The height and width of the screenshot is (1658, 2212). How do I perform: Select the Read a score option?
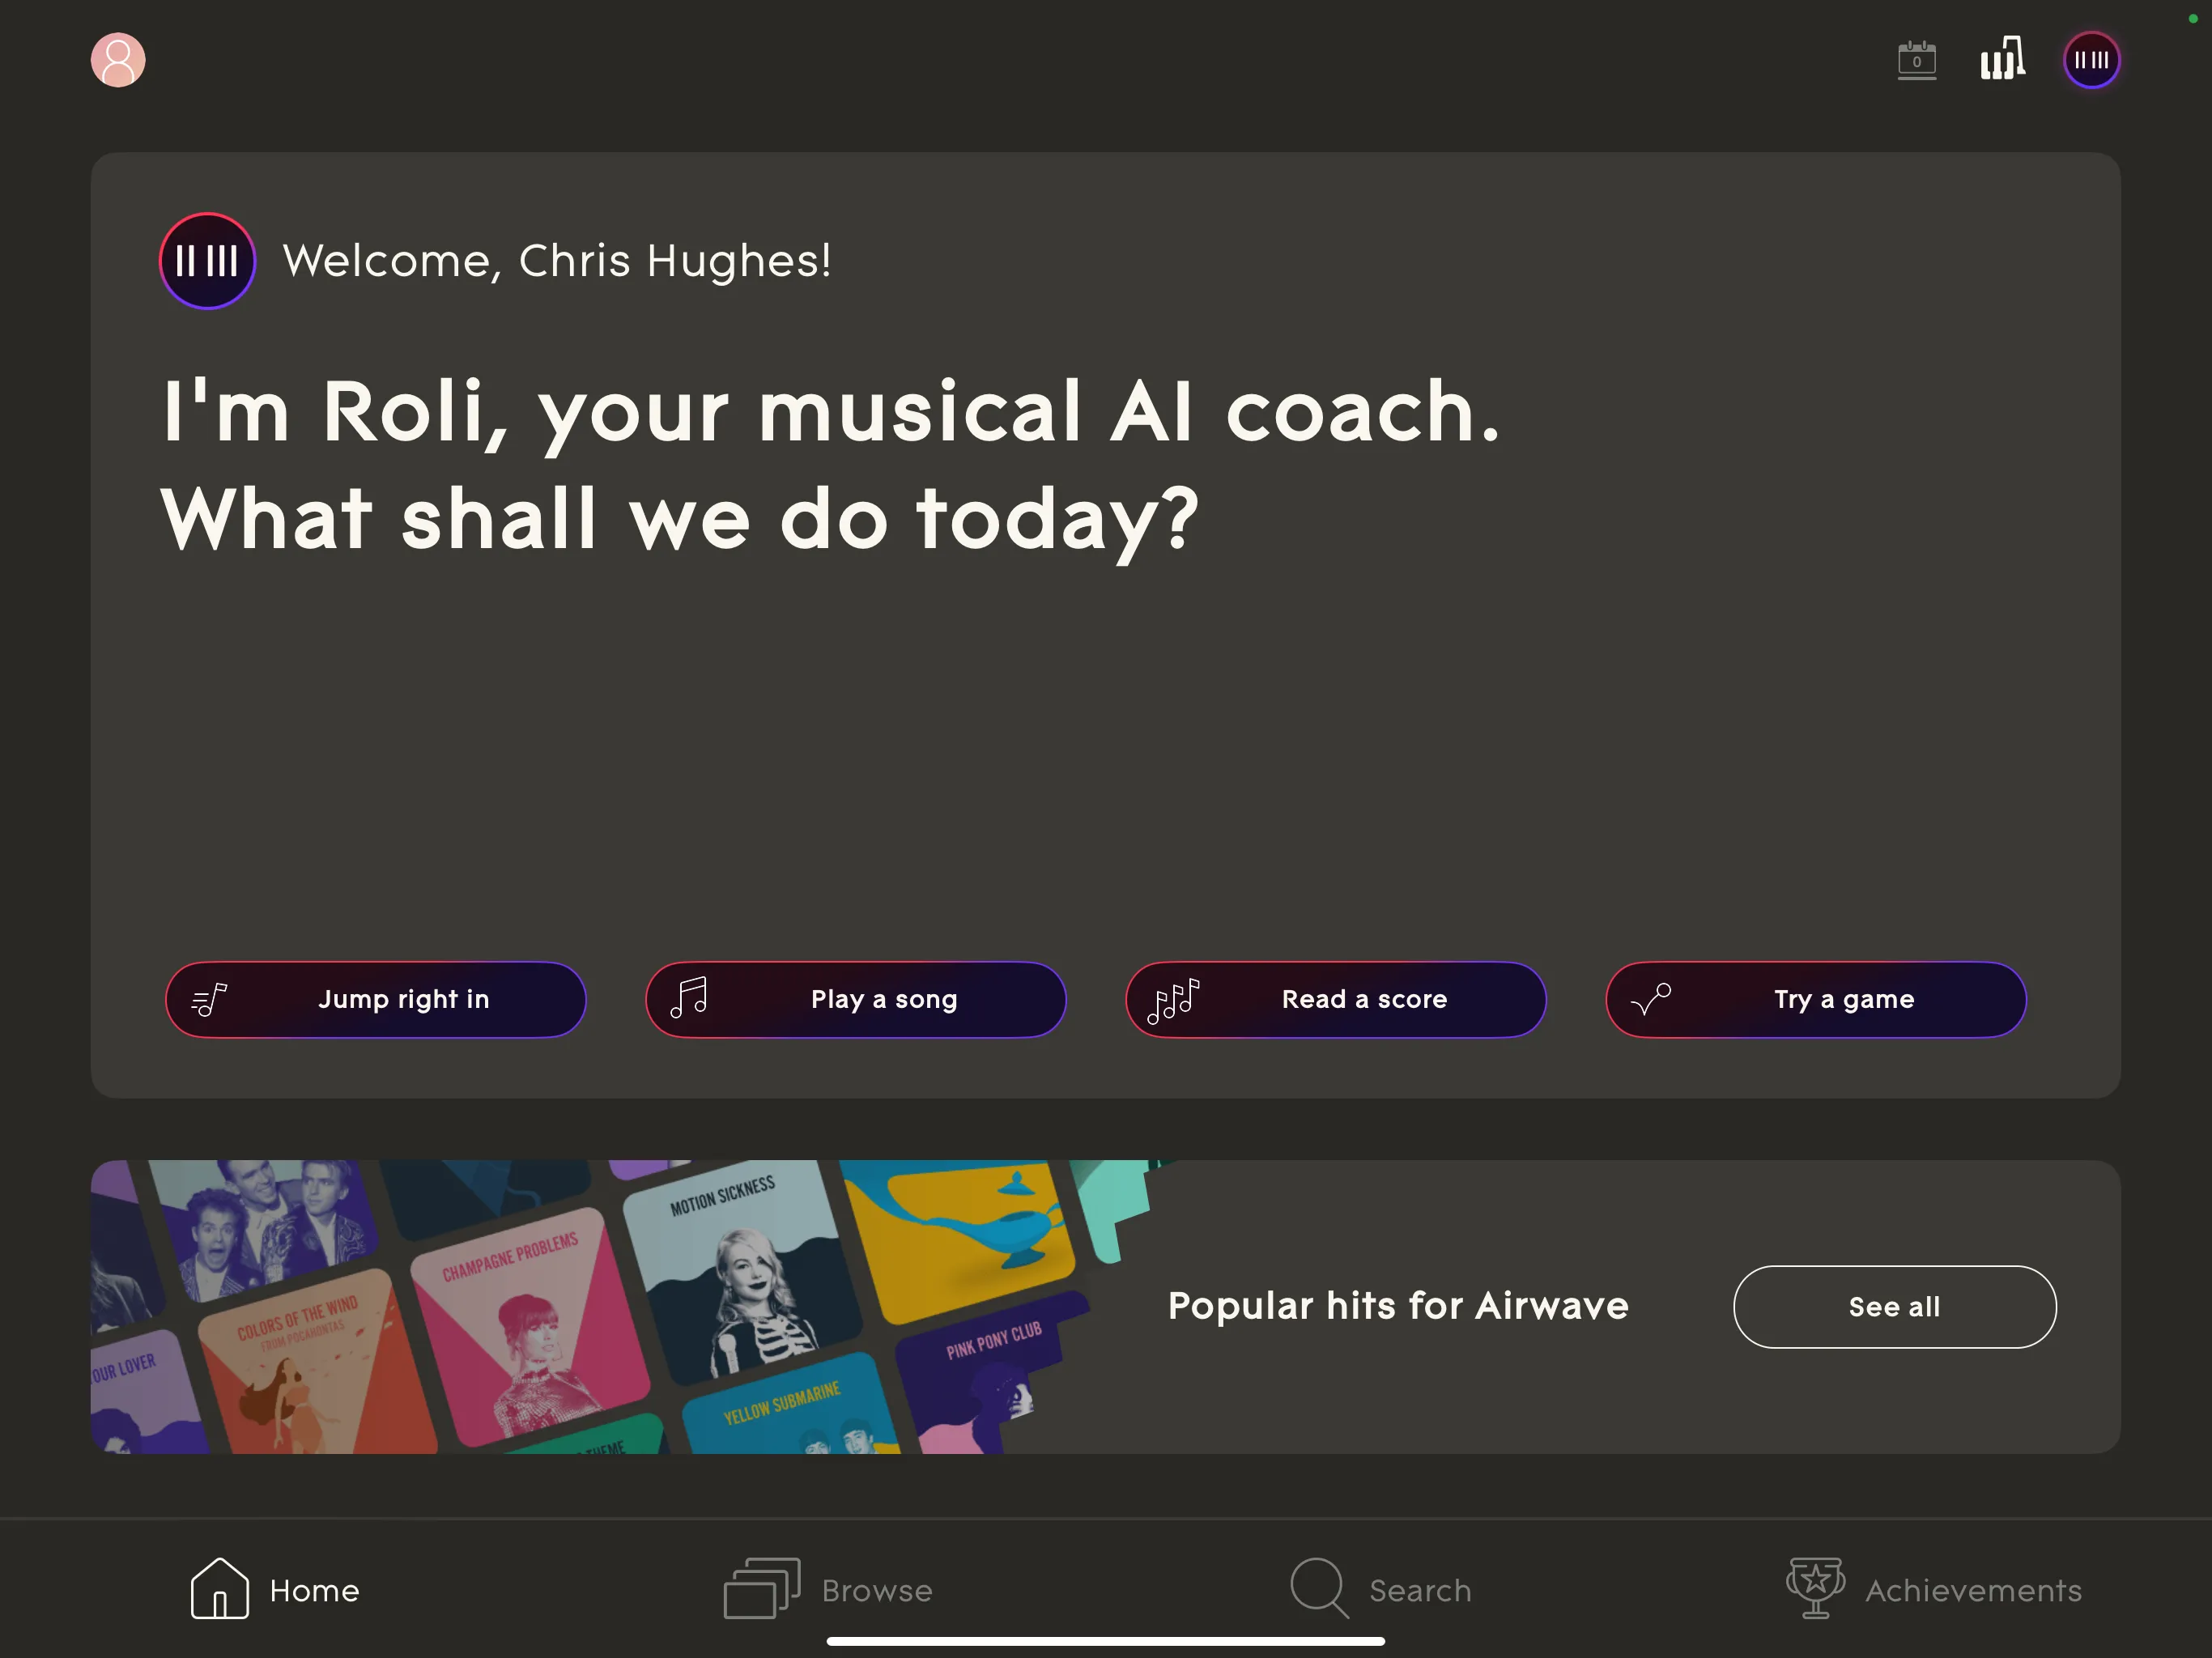[1335, 999]
